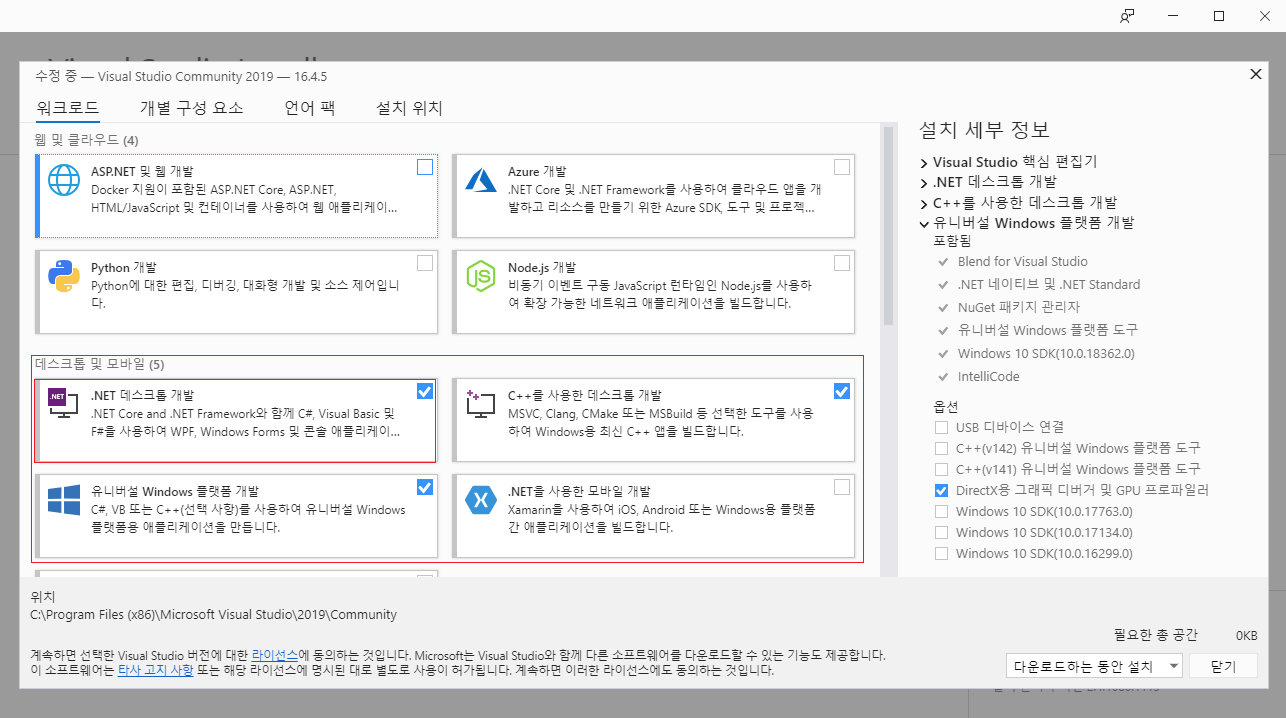The image size is (1286, 718).
Task: Click the C++ desktop development monitor icon
Action: [x=481, y=404]
